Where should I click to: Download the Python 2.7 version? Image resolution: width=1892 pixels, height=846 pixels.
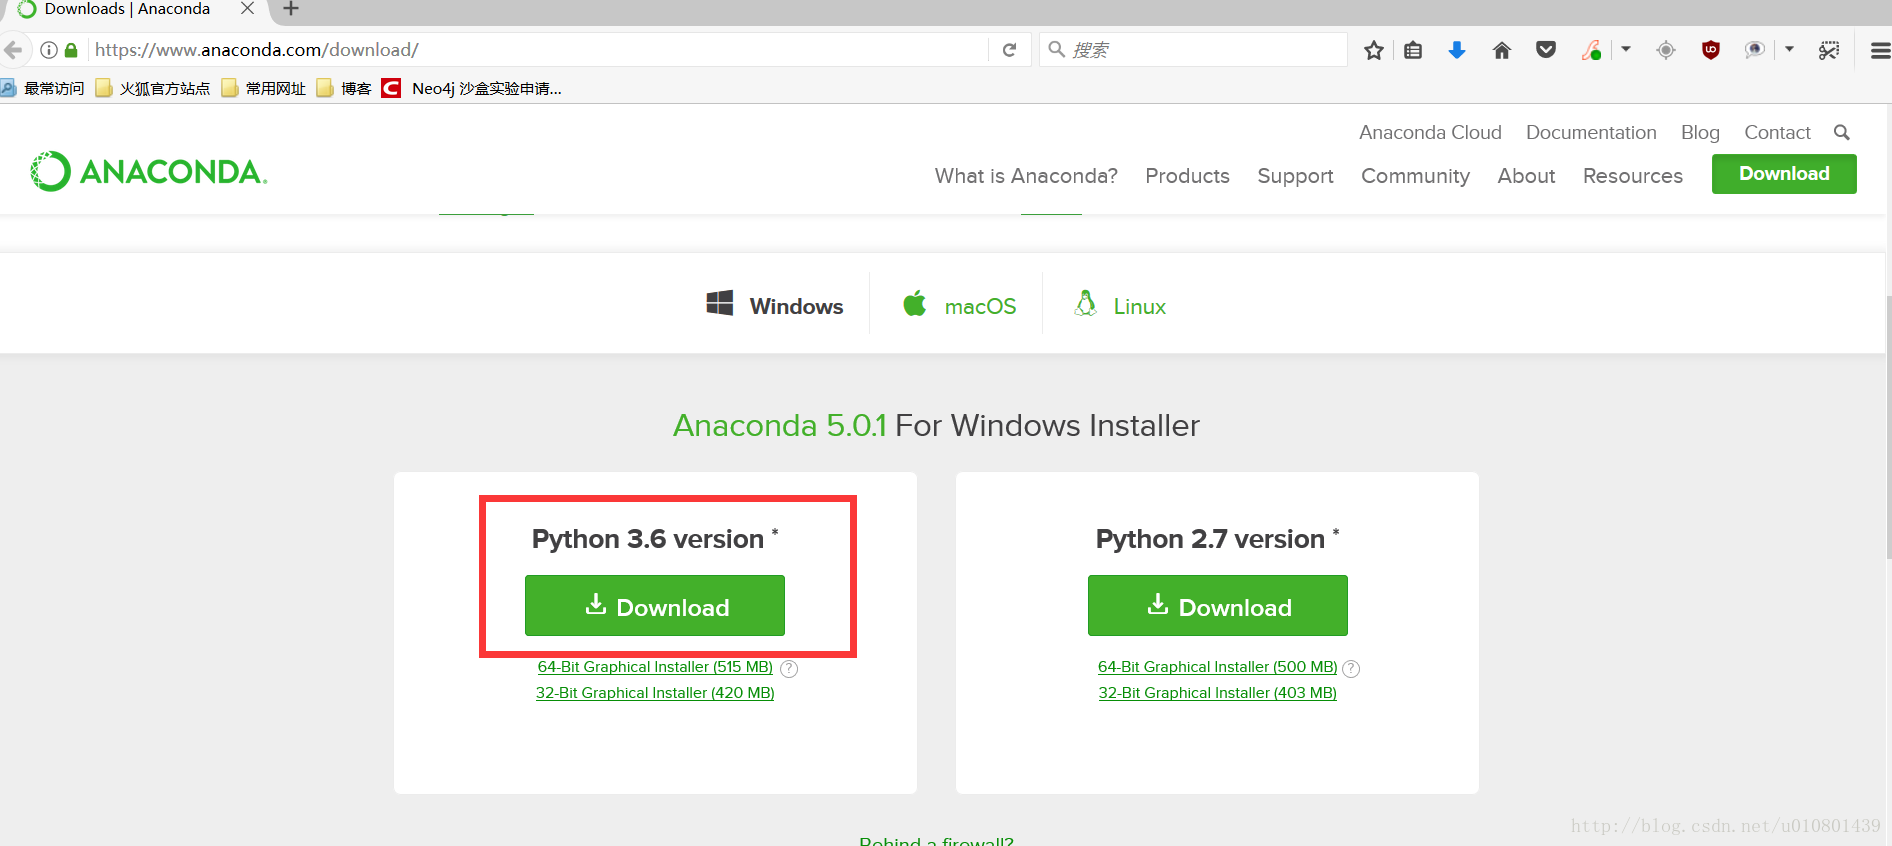click(1217, 605)
